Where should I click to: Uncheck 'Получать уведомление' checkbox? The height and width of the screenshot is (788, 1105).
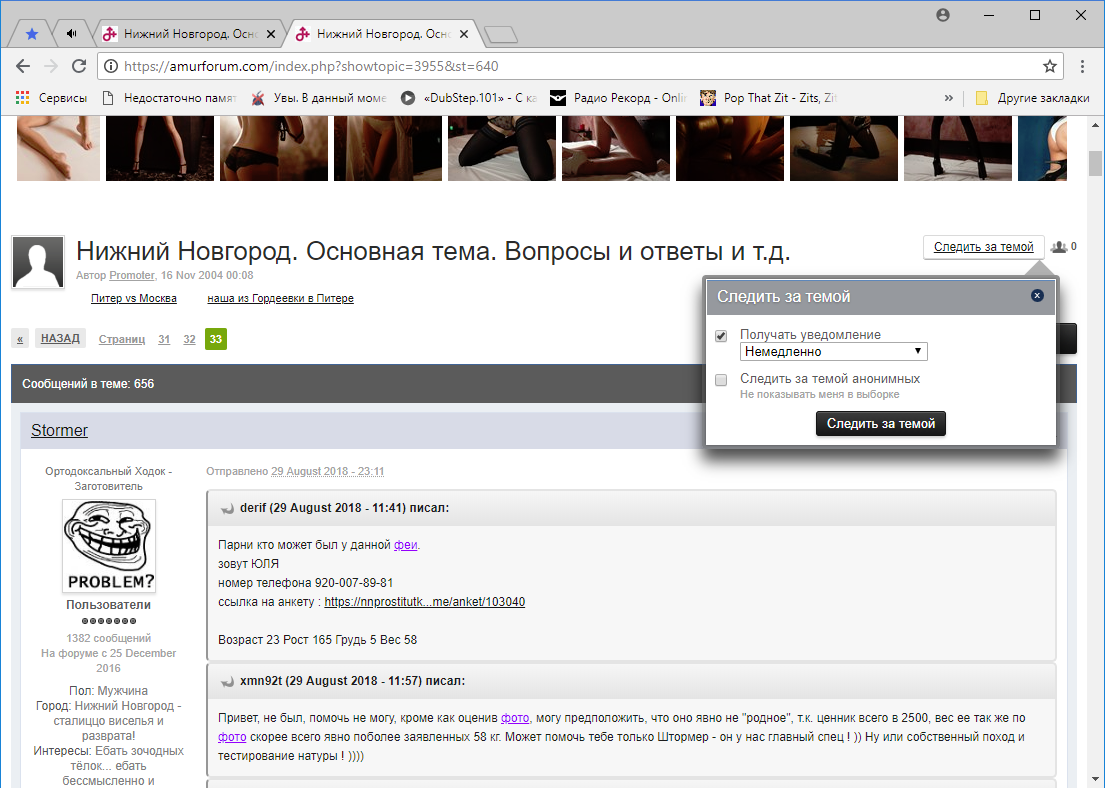[721, 336]
